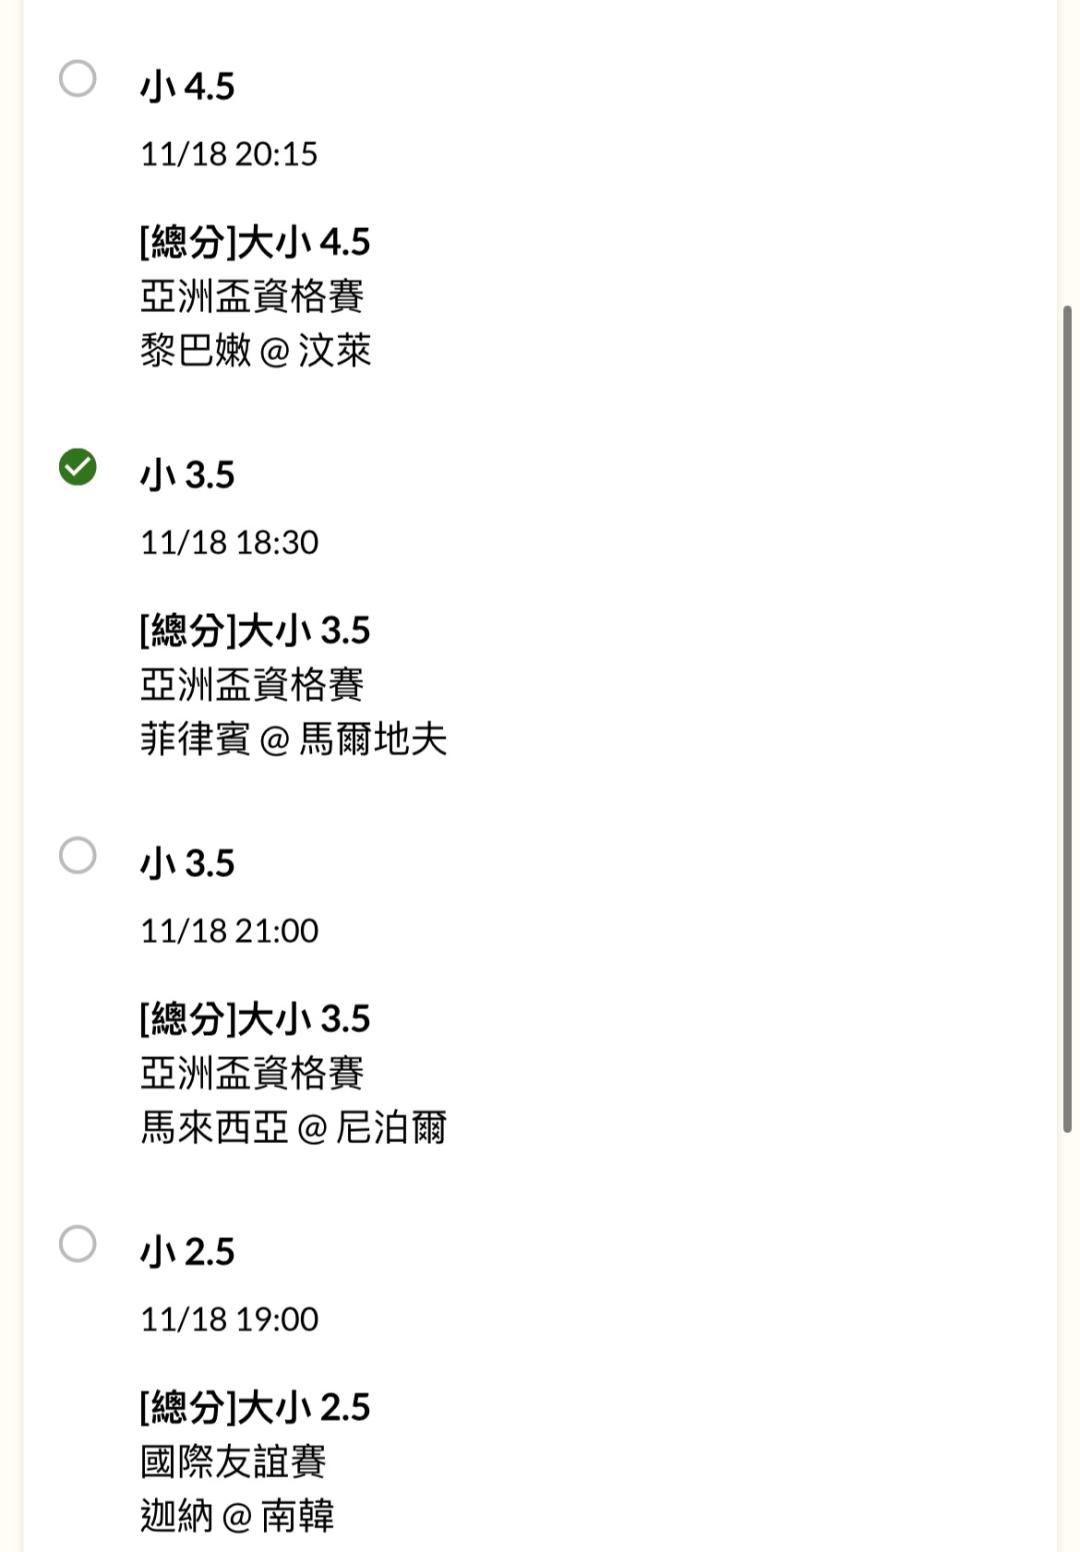Open the 黎巴嫩 @ 汶萊 match

[256, 351]
